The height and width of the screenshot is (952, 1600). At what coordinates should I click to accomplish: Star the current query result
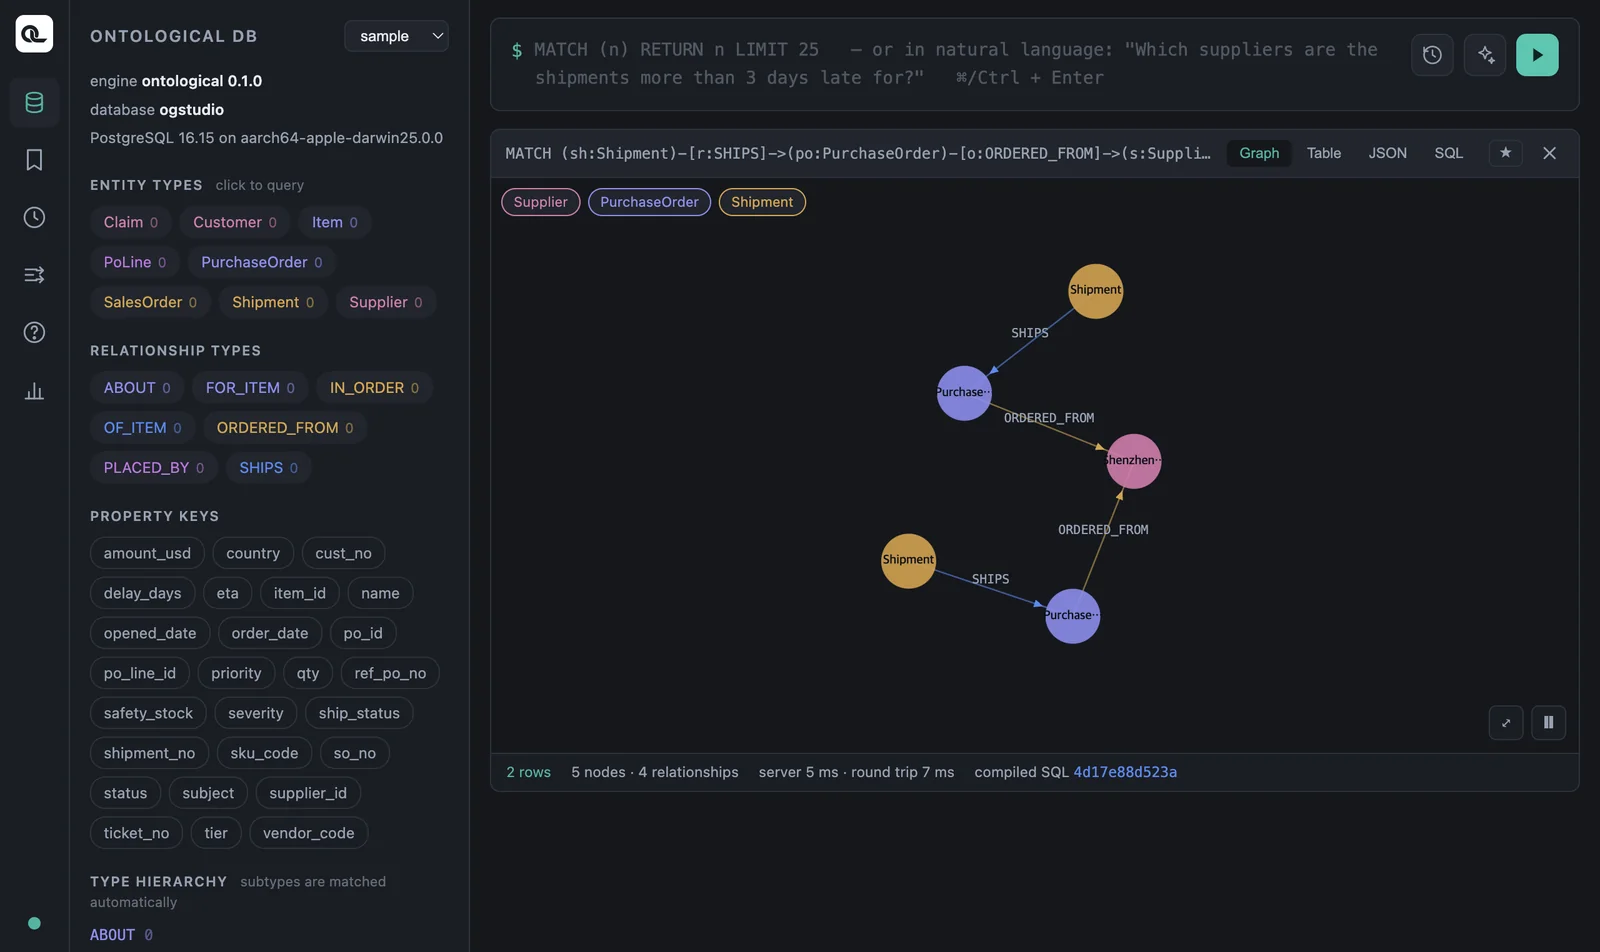[1505, 153]
